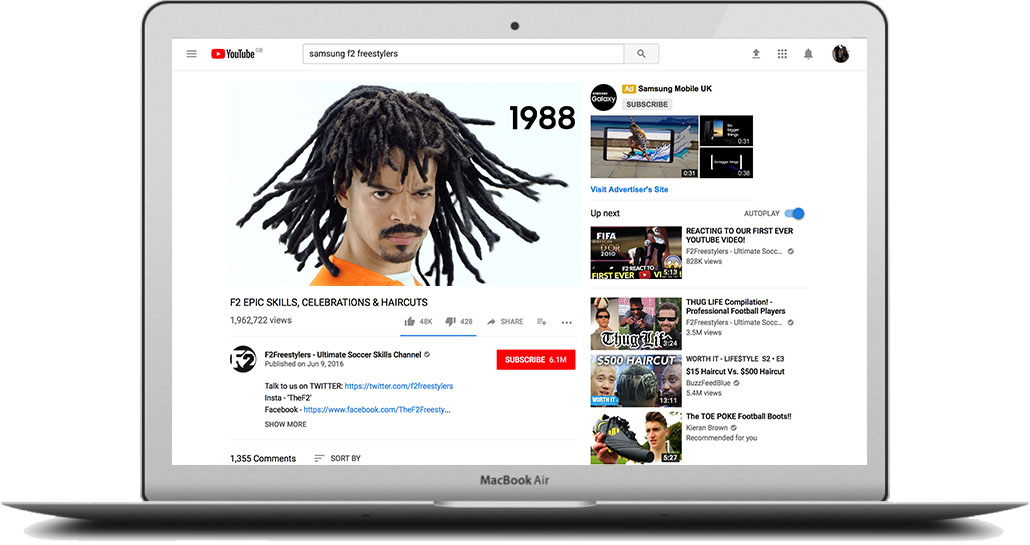Viewport: 1030px width, 545px height.
Task: Open the ad thumbnail with 0:31 duration at top right
Action: [x=726, y=131]
